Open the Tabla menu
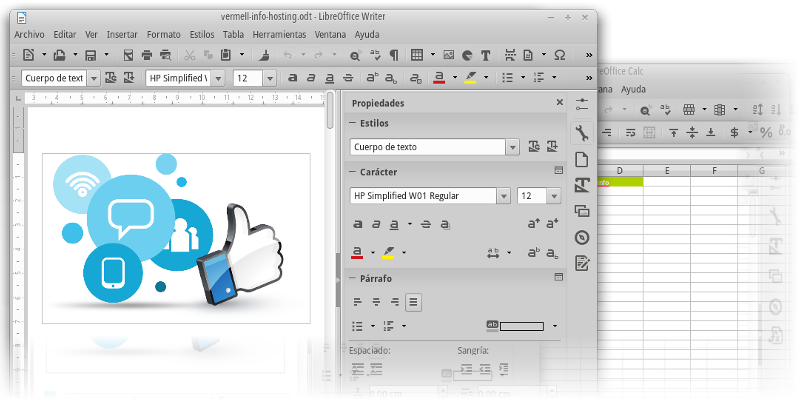This screenshot has width=800, height=400. pyautogui.click(x=233, y=35)
